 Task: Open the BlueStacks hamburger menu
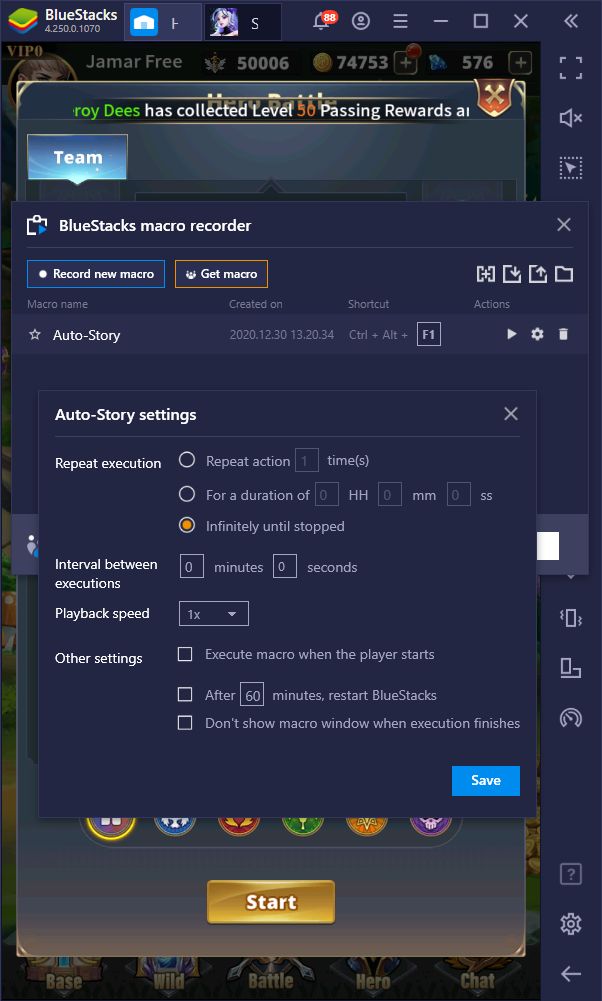coord(400,21)
